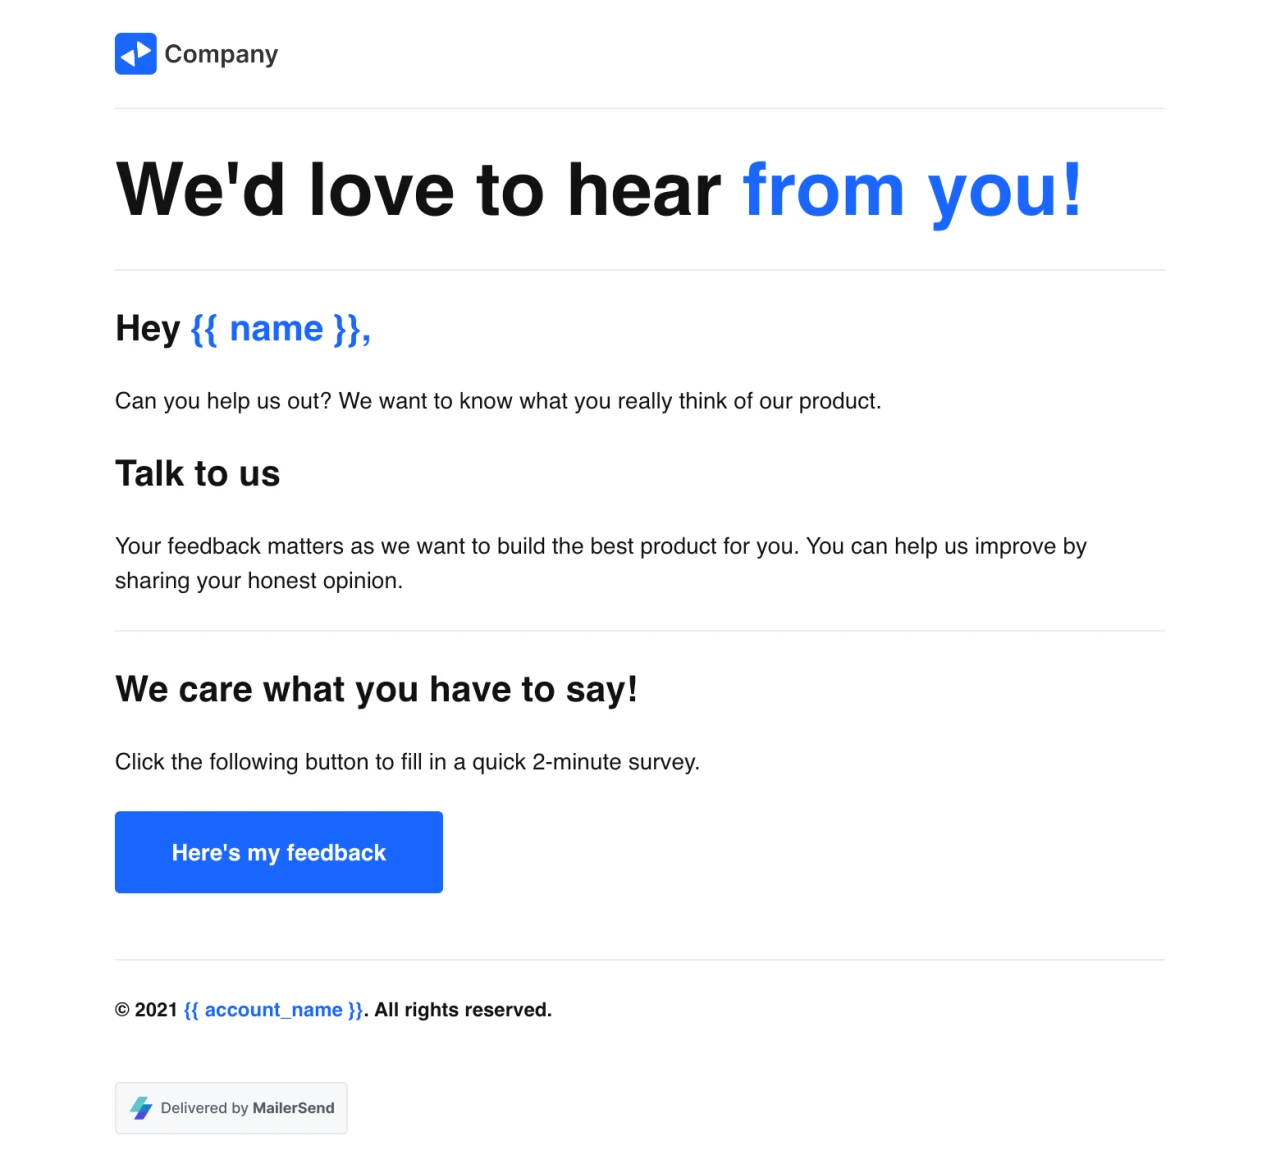
Task: Click the MailerSend lightning bolt icon
Action: (x=141, y=1108)
